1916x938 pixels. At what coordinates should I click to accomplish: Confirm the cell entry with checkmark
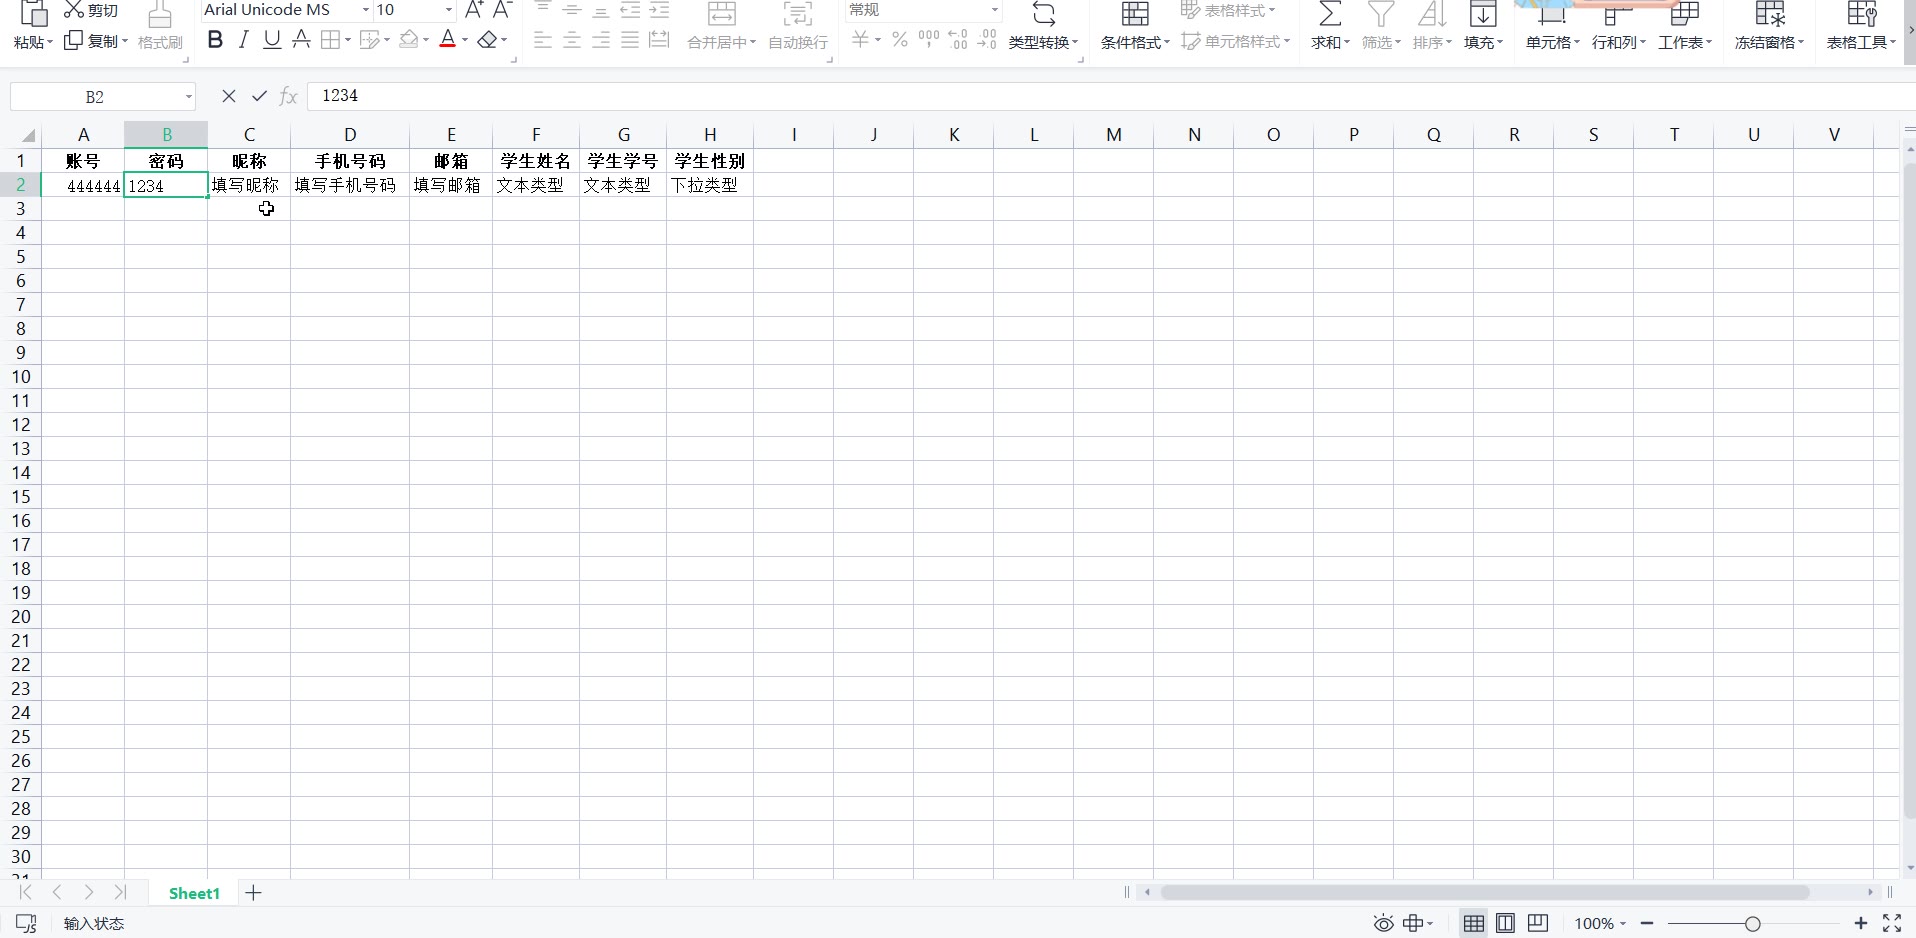(259, 96)
